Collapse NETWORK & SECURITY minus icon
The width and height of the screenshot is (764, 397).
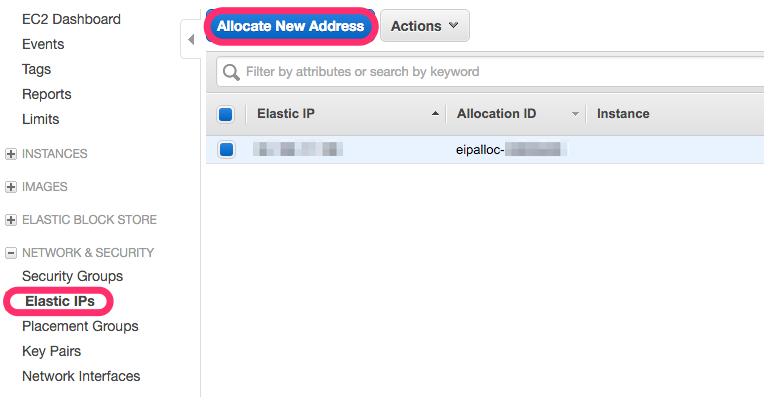[10, 253]
